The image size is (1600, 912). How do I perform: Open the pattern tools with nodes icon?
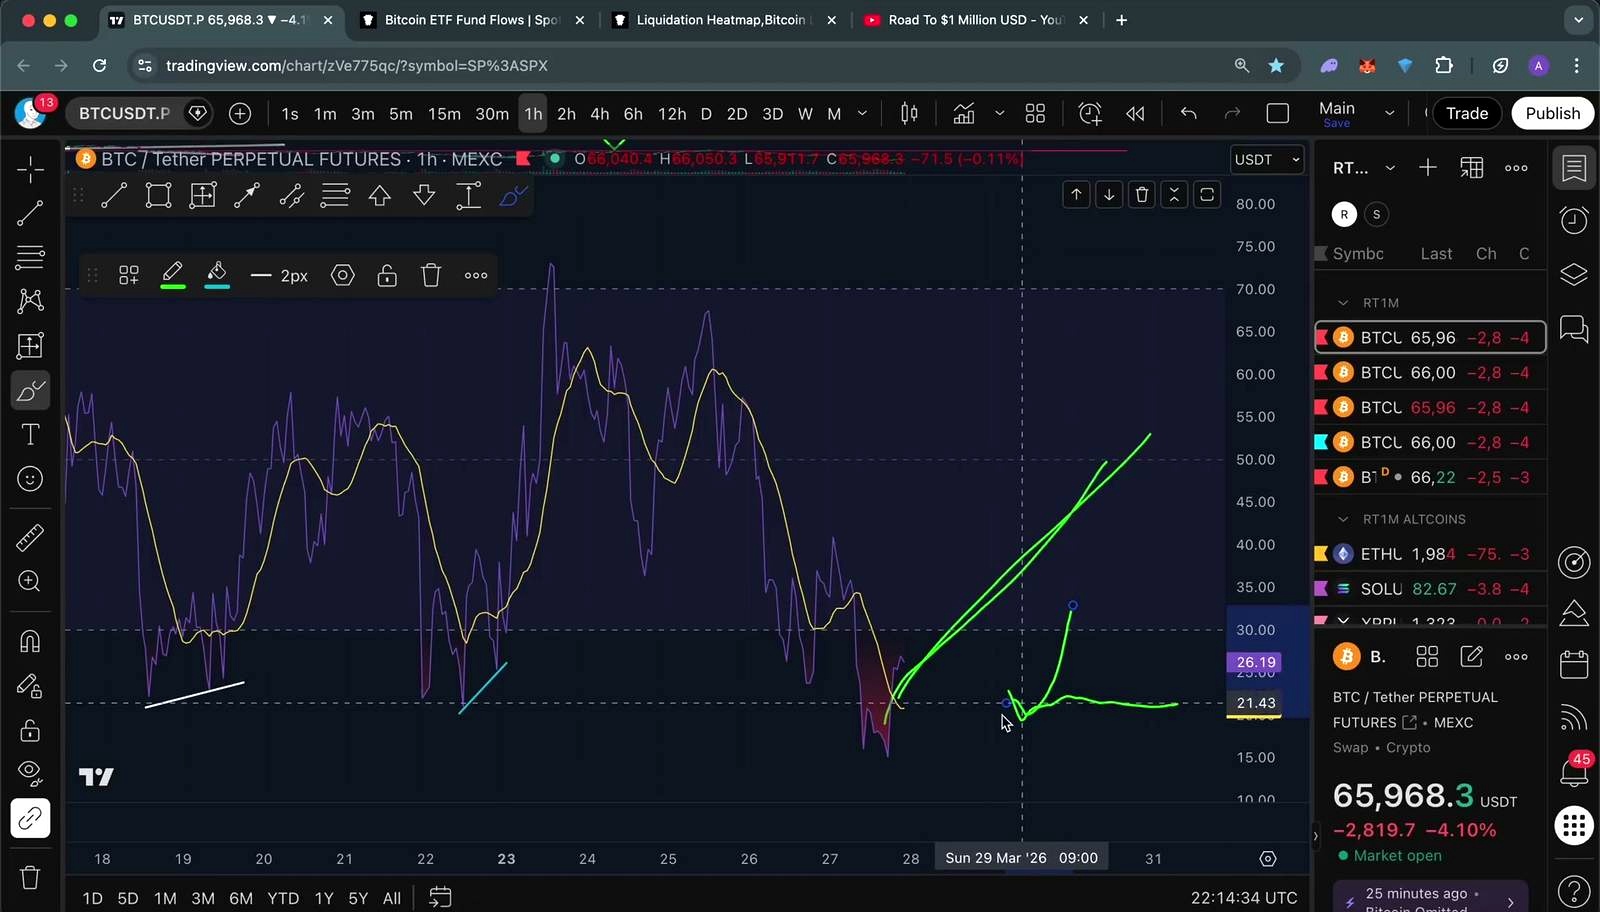pyautogui.click(x=30, y=301)
